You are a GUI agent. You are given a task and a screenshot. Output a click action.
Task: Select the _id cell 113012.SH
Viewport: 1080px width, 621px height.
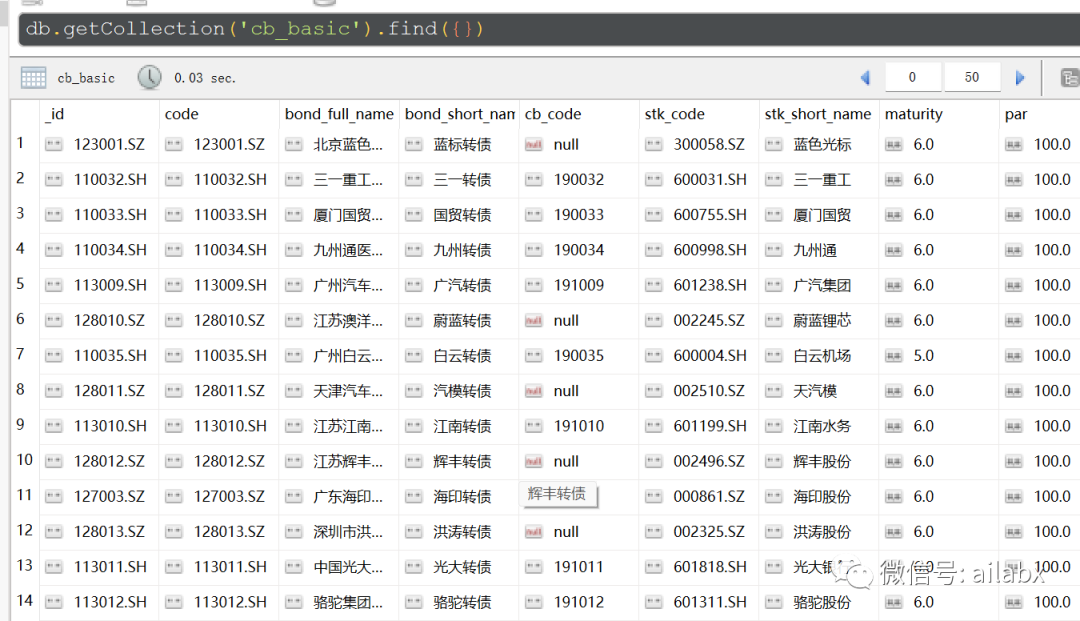(x=110, y=602)
